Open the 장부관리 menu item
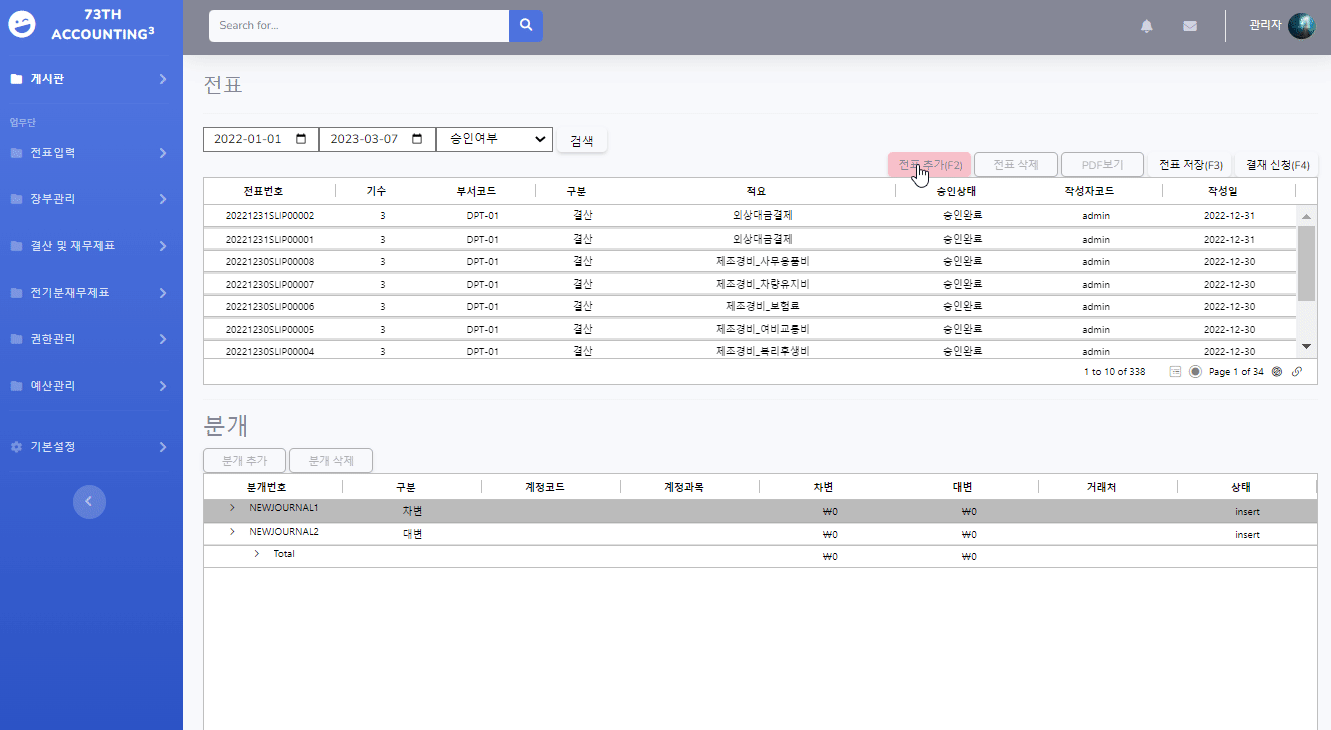The image size is (1331, 730). [x=91, y=199]
